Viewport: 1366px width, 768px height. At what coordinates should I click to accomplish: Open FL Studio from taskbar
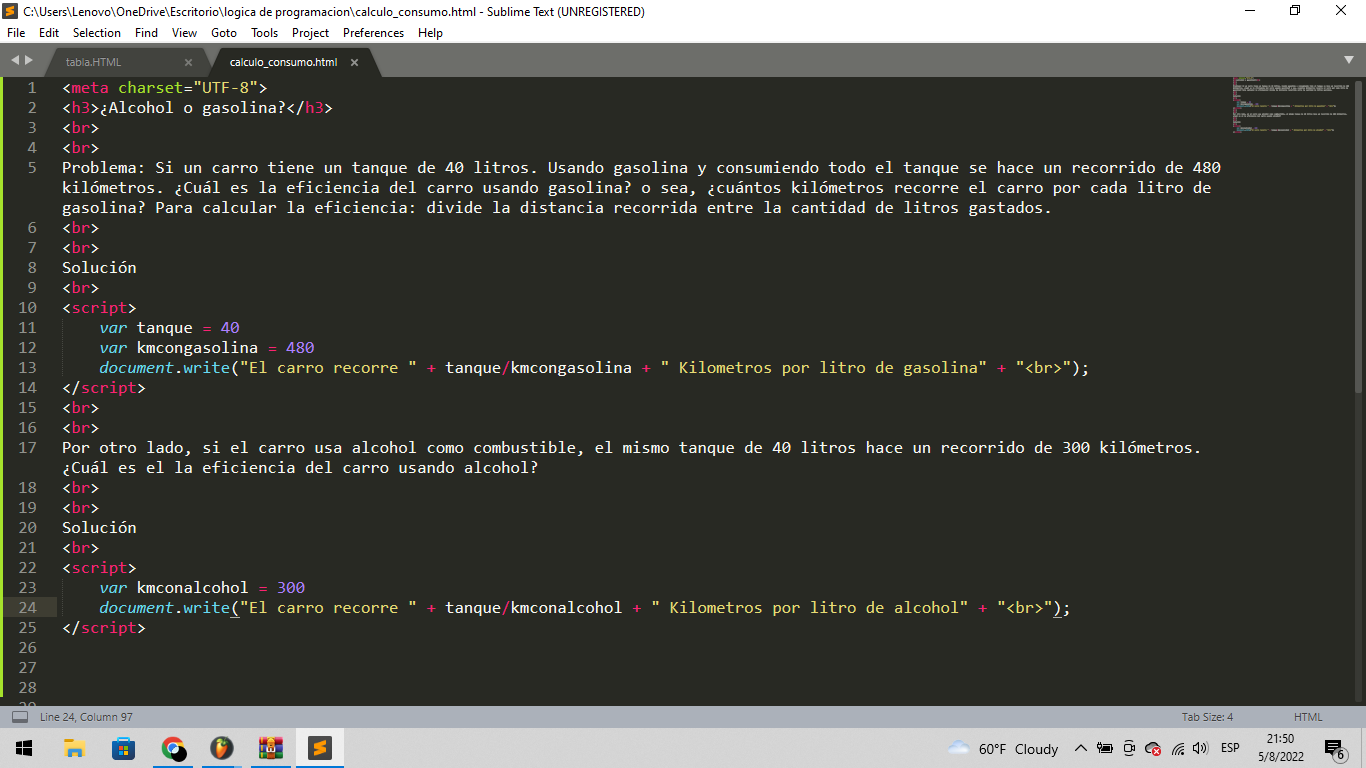[222, 748]
